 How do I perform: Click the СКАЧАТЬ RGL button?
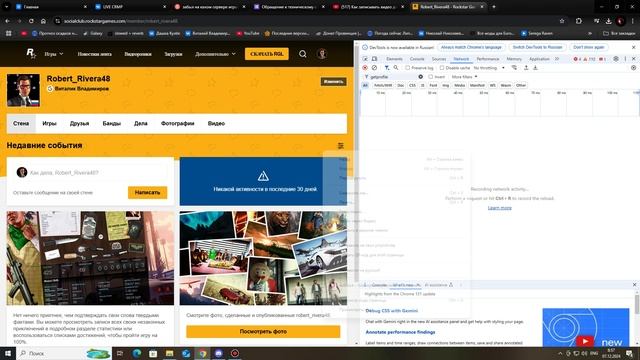(267, 54)
